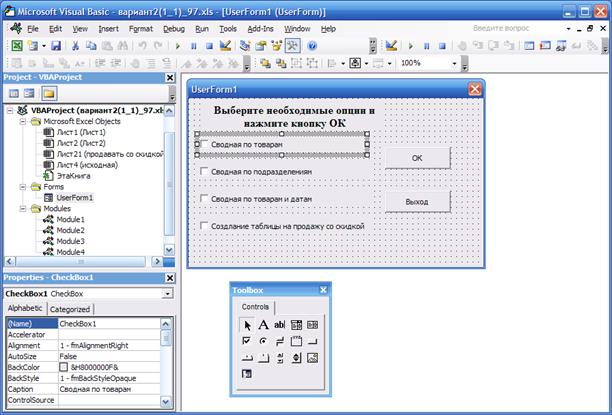
Task: Click the (Name) property value CheckBox1
Action: [x=109, y=324]
